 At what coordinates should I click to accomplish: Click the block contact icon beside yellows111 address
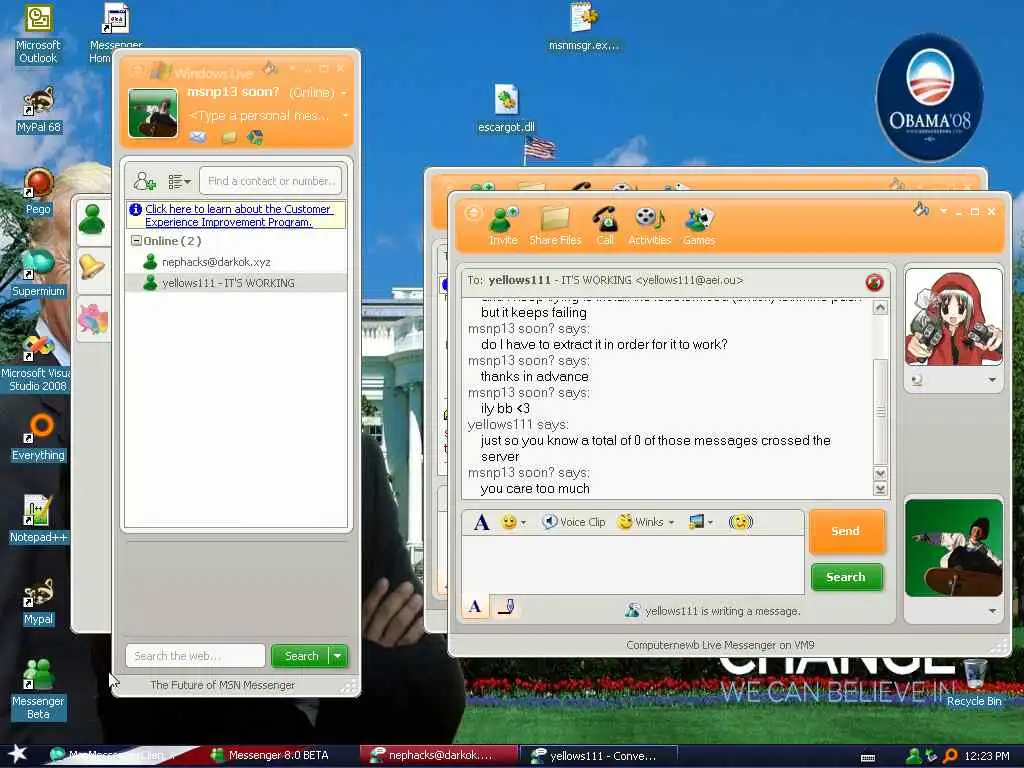[874, 282]
